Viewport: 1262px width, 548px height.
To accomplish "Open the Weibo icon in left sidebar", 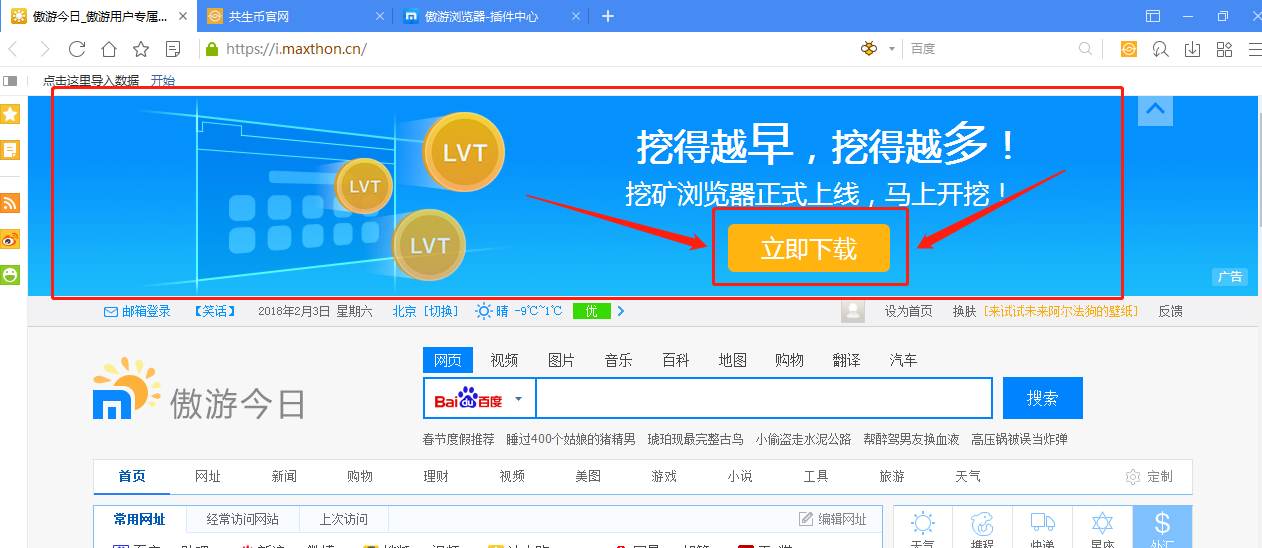I will click(11, 239).
